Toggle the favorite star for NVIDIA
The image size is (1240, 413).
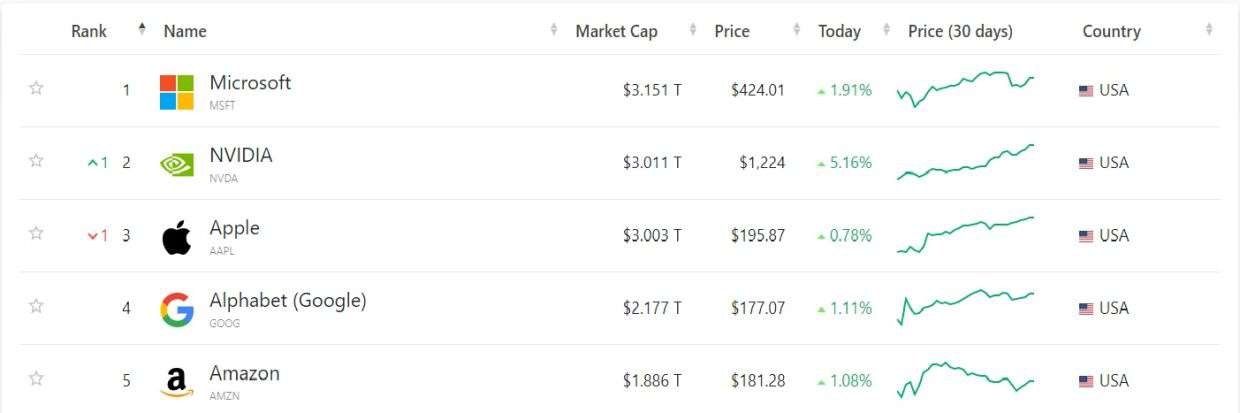click(36, 161)
